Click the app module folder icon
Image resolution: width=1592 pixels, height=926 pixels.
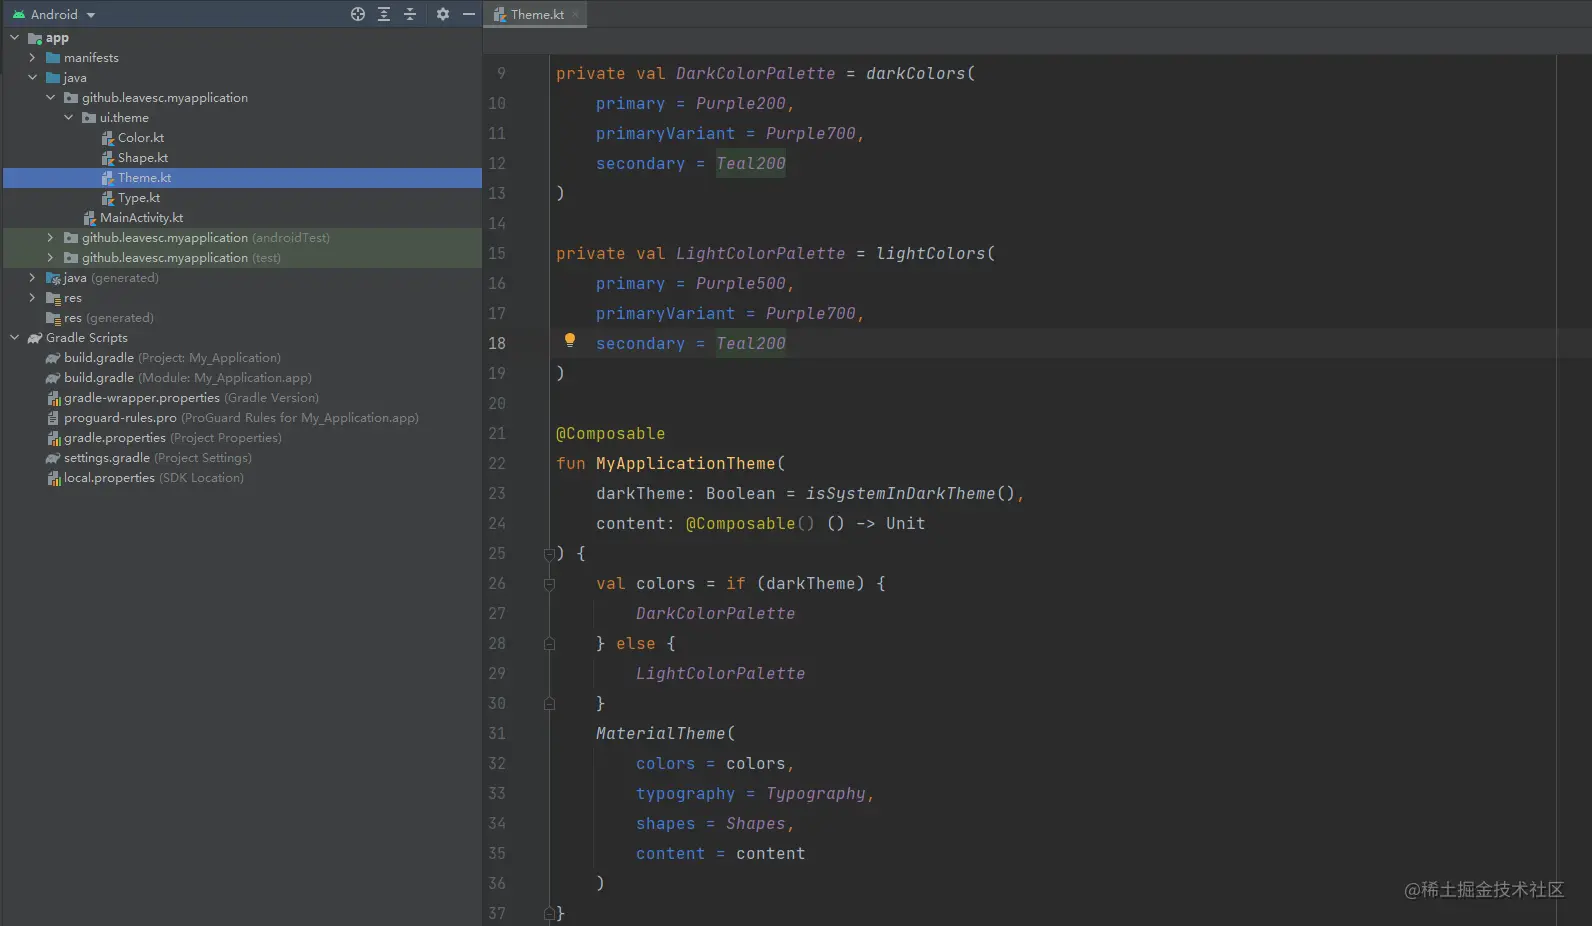tap(35, 39)
